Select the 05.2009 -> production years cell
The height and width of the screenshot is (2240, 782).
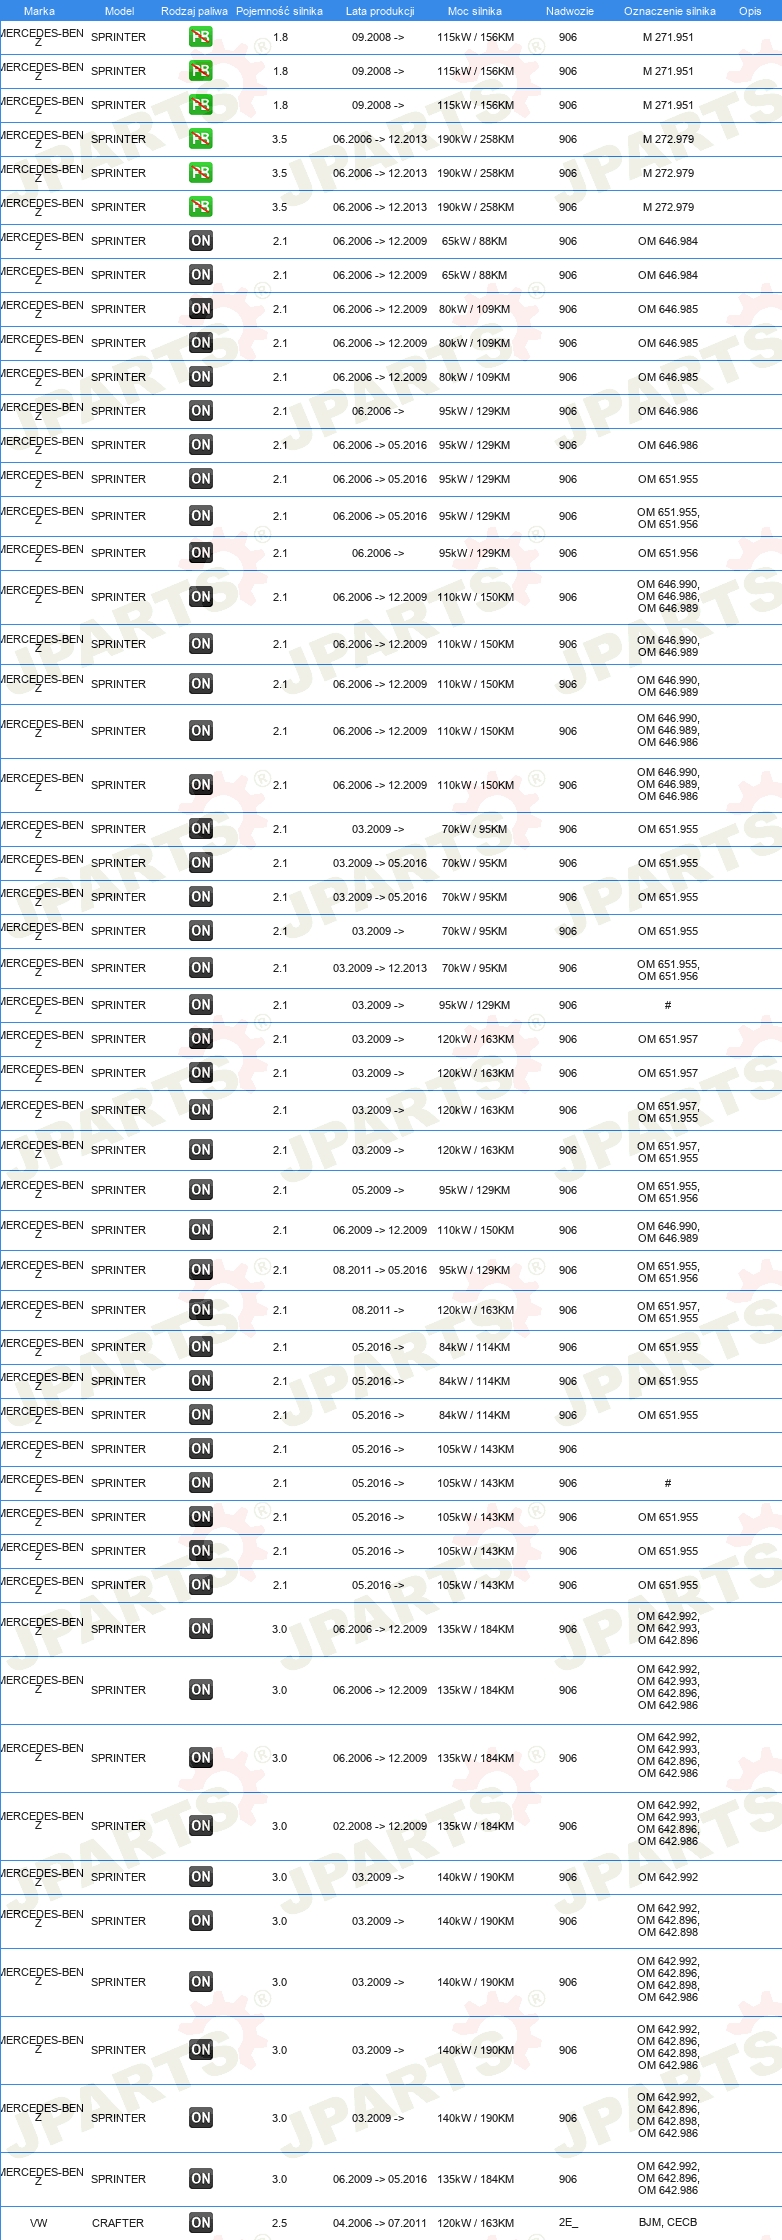pyautogui.click(x=378, y=1190)
